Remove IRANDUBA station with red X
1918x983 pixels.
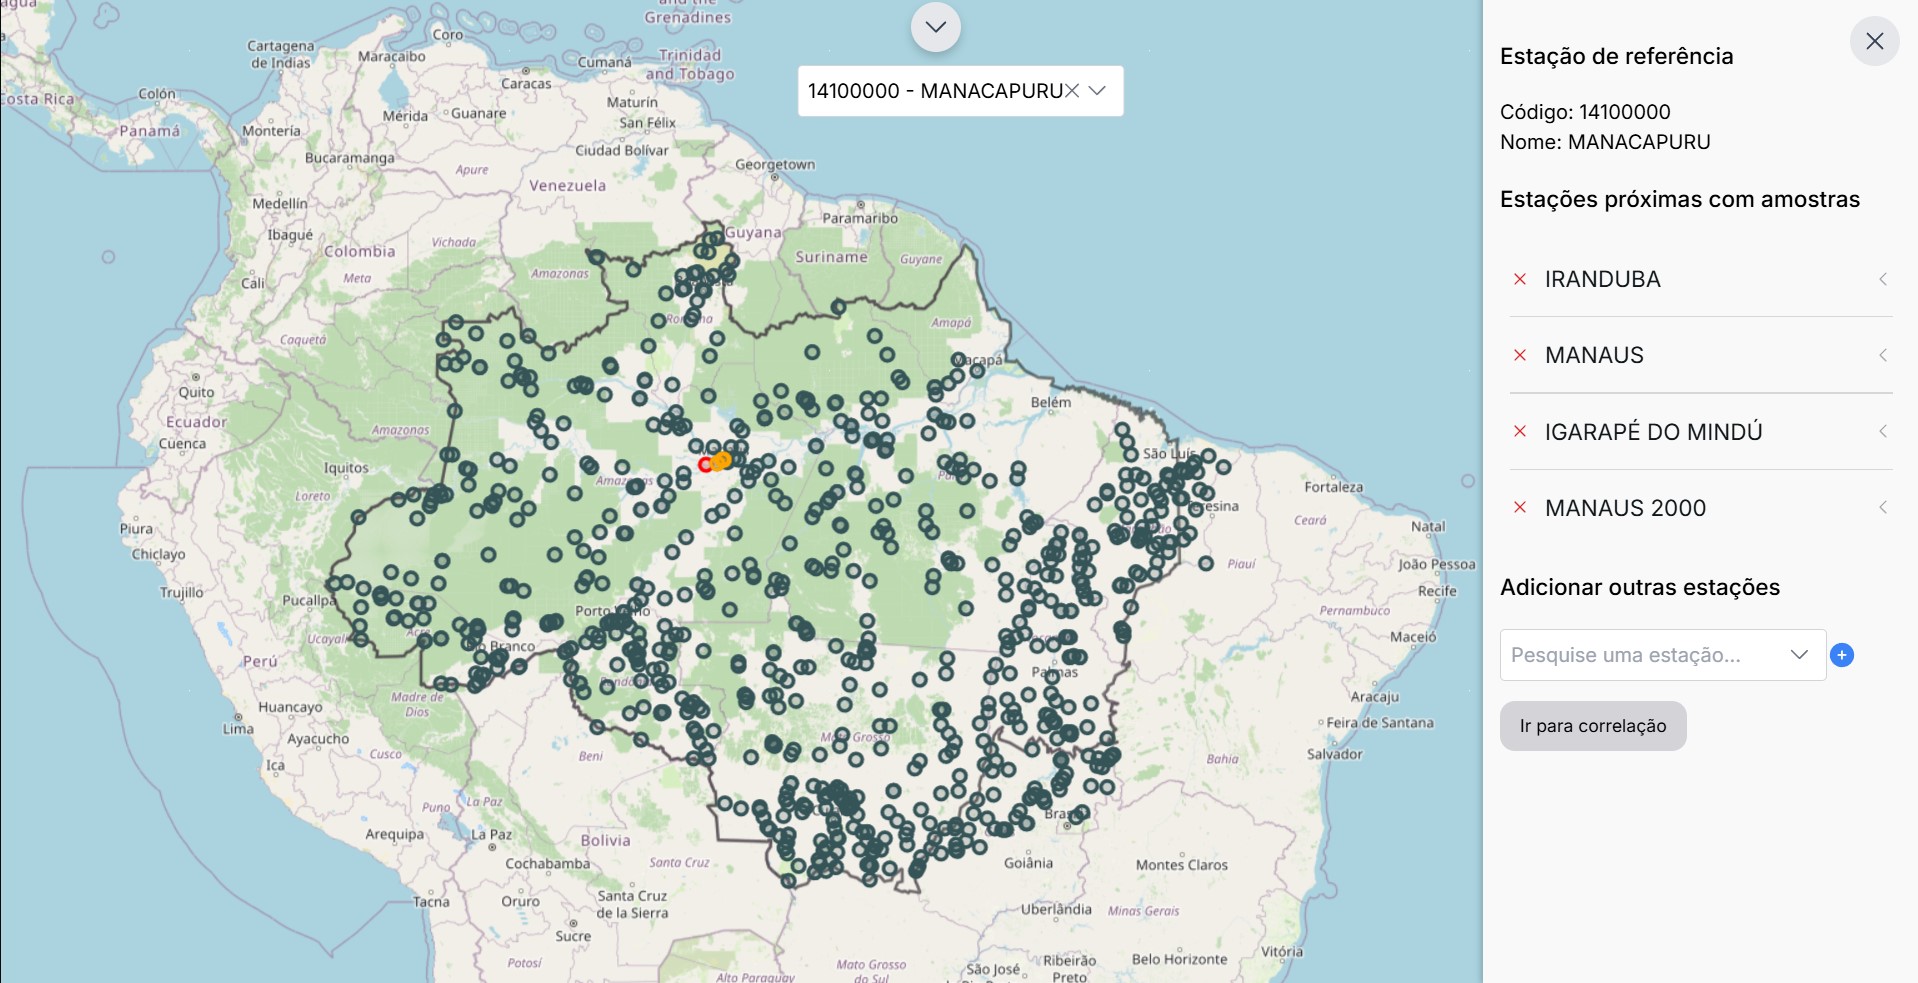[1520, 279]
